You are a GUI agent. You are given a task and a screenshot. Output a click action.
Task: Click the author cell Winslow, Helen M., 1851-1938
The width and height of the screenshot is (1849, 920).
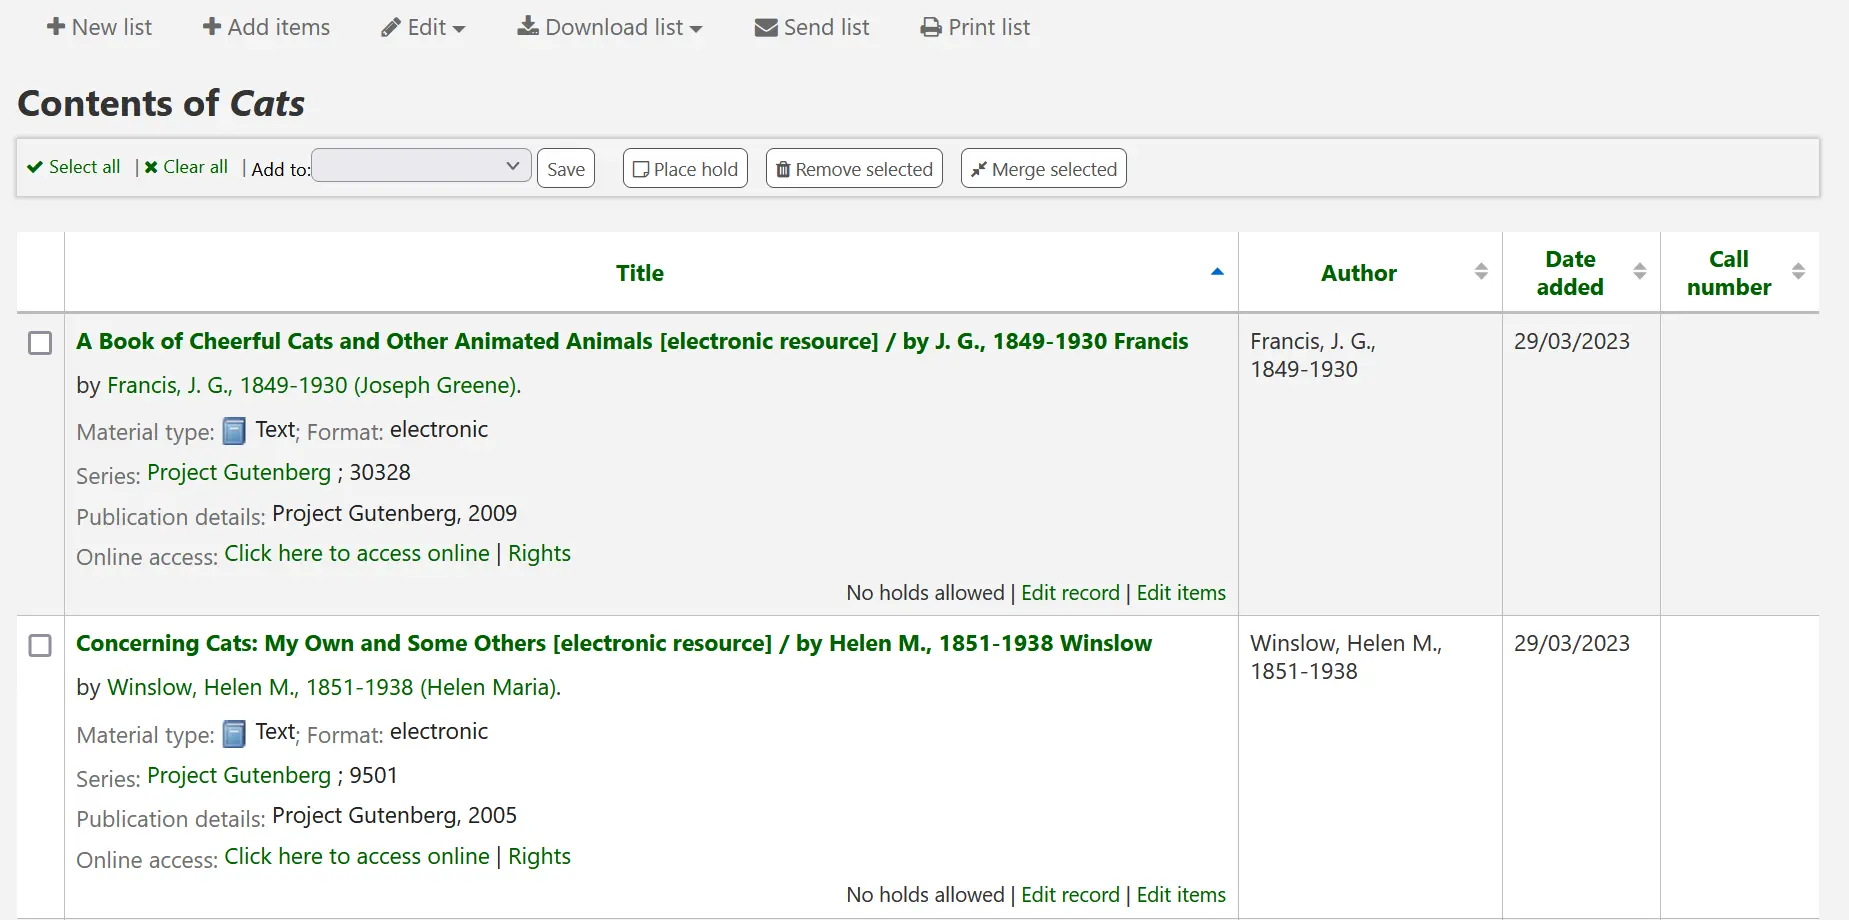coord(1346,657)
